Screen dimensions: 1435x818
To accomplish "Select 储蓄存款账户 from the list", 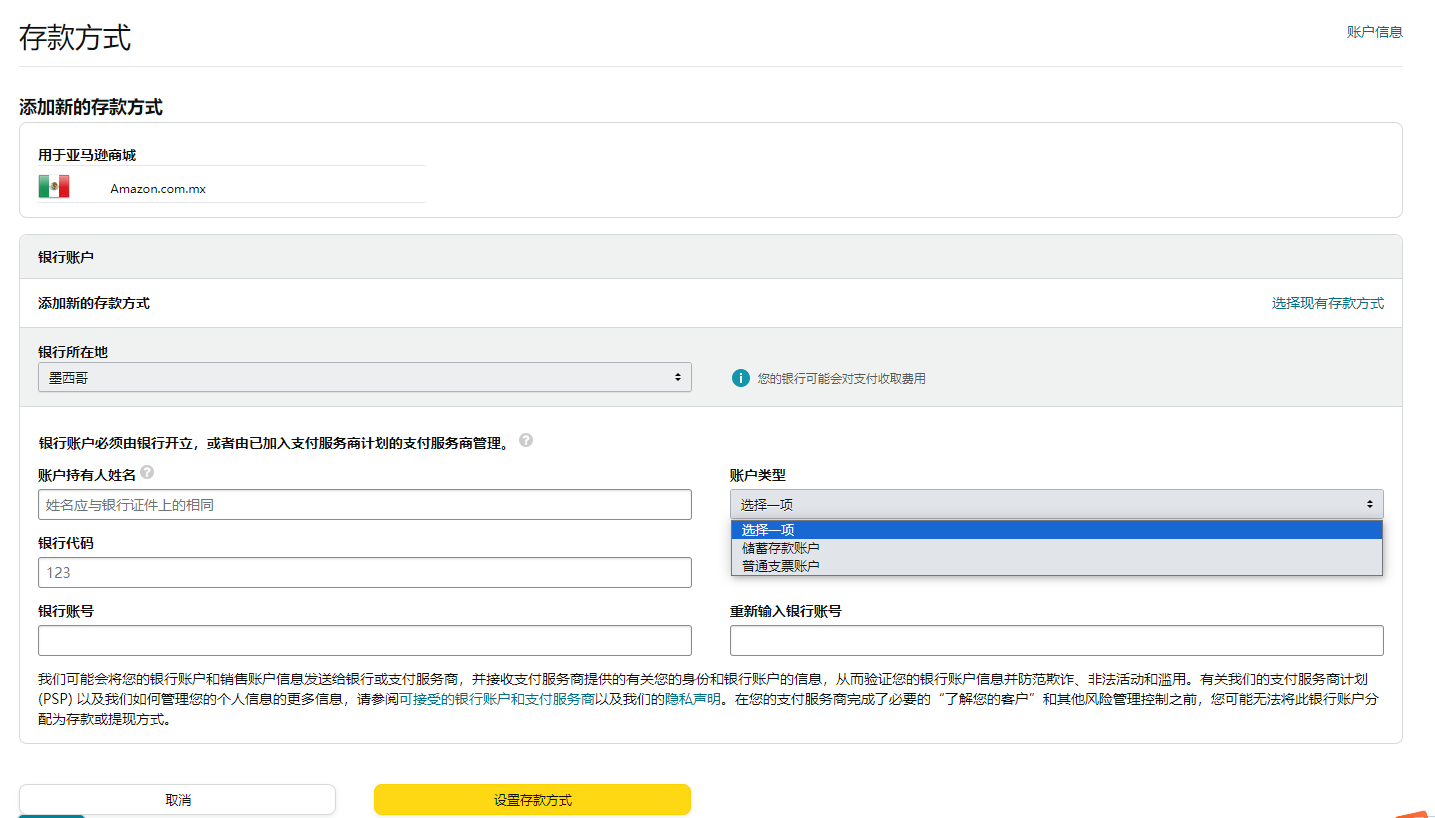I will [x=781, y=548].
